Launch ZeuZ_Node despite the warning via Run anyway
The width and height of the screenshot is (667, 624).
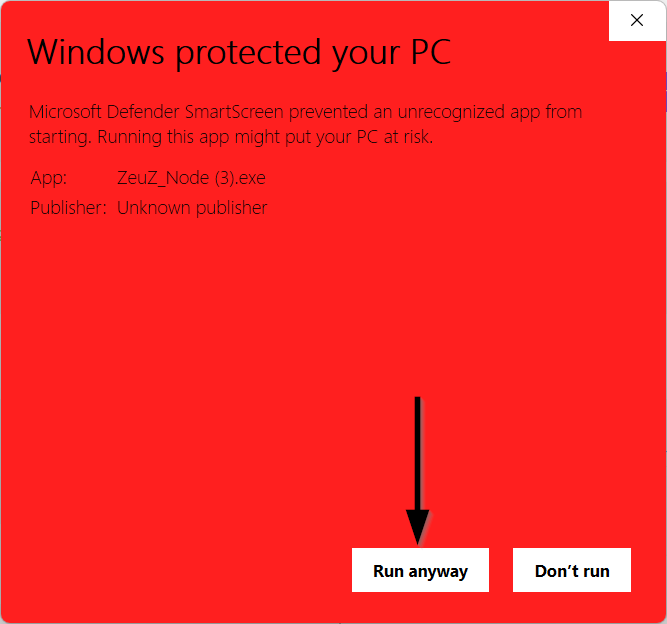pyautogui.click(x=420, y=570)
